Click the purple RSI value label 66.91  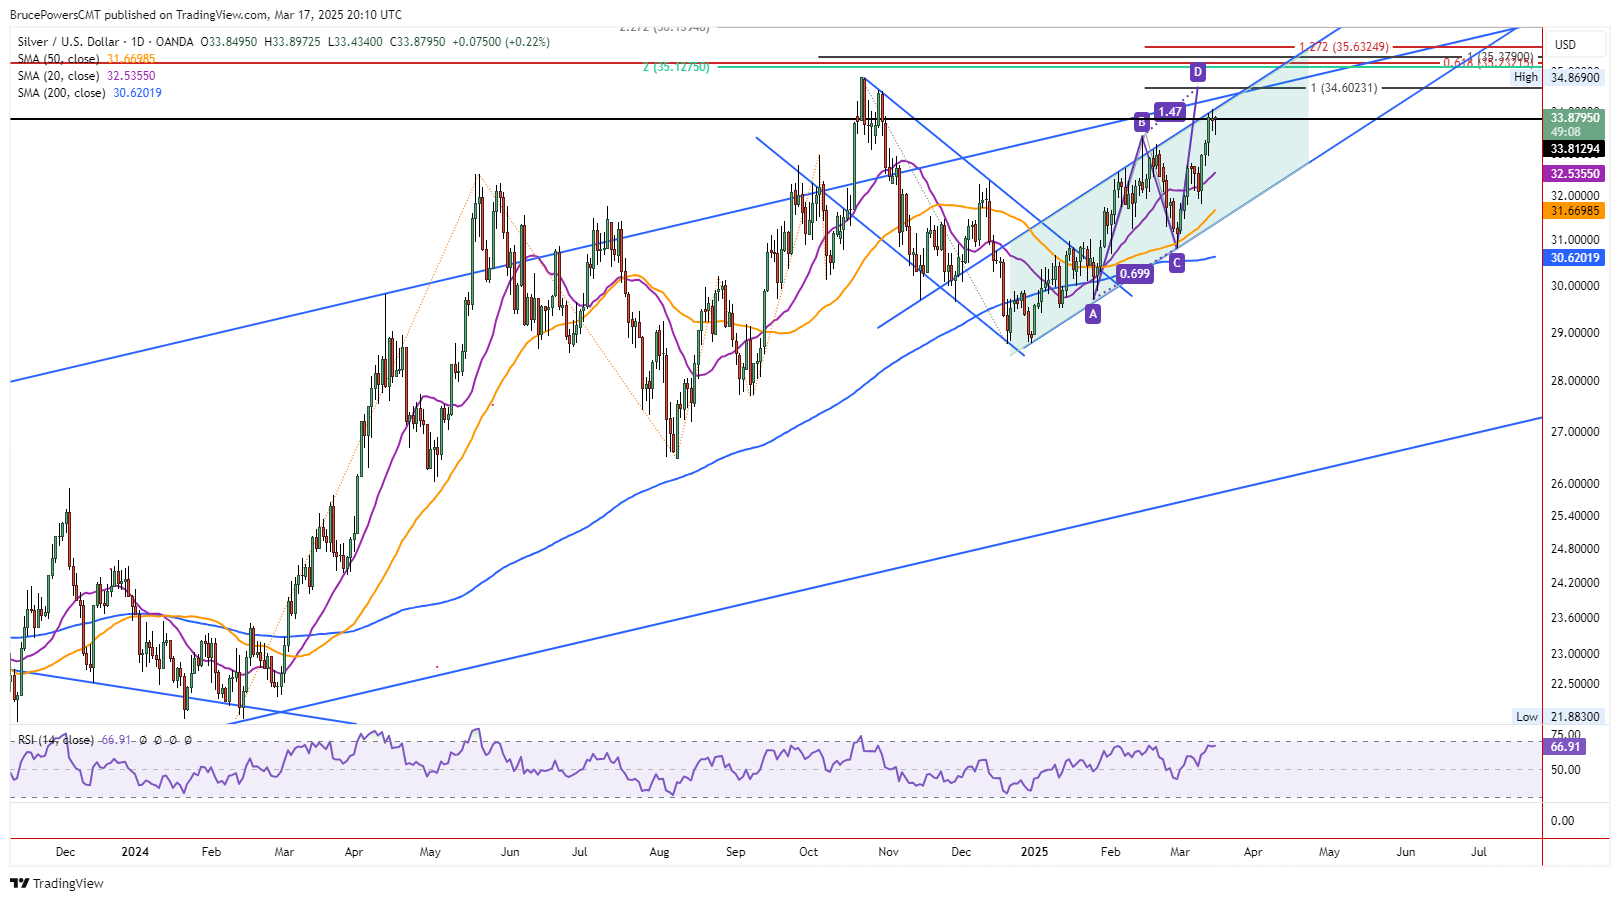pos(1565,747)
